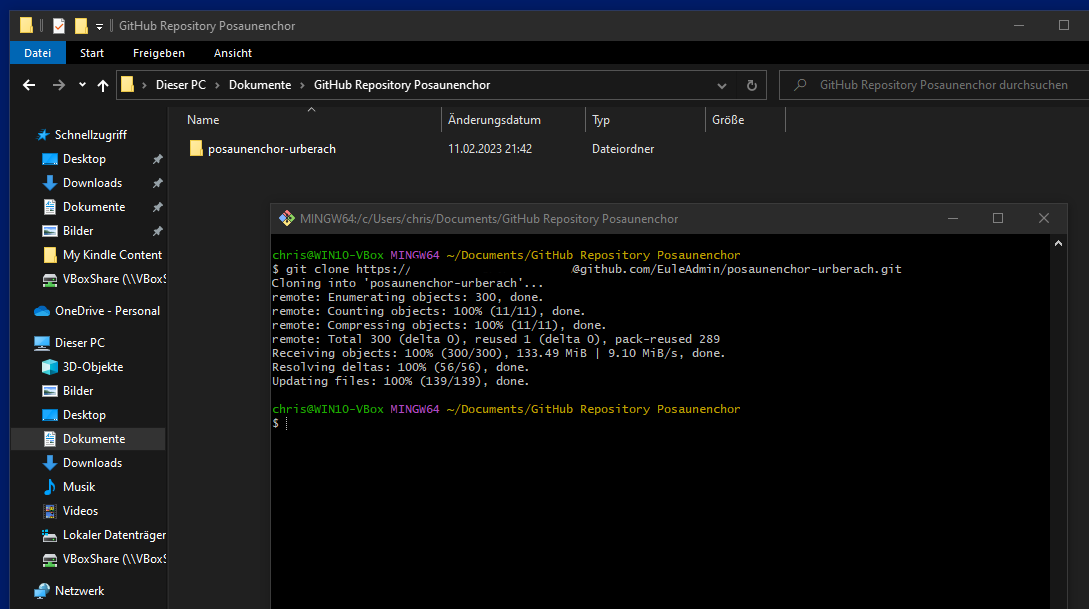Screen dimensions: 1089x609
Task: Open Netzwerk in navigation pane
Action: [79, 590]
